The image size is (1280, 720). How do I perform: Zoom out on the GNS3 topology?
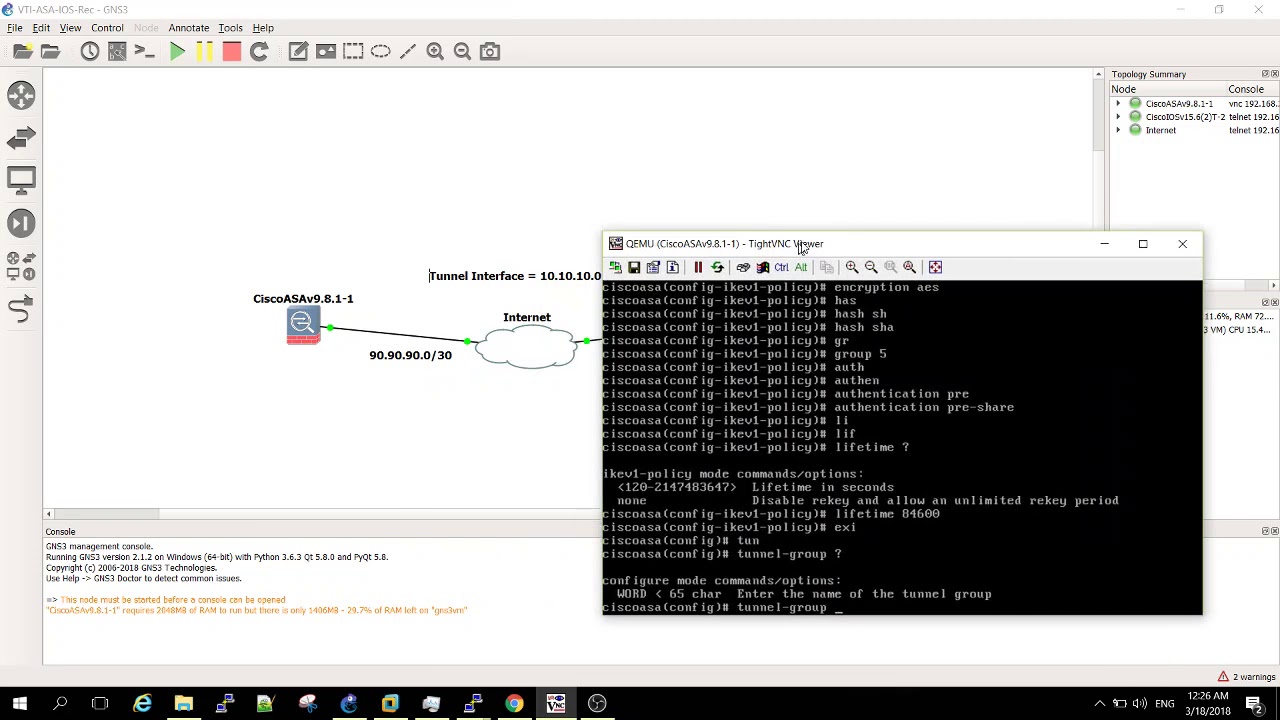(462, 51)
